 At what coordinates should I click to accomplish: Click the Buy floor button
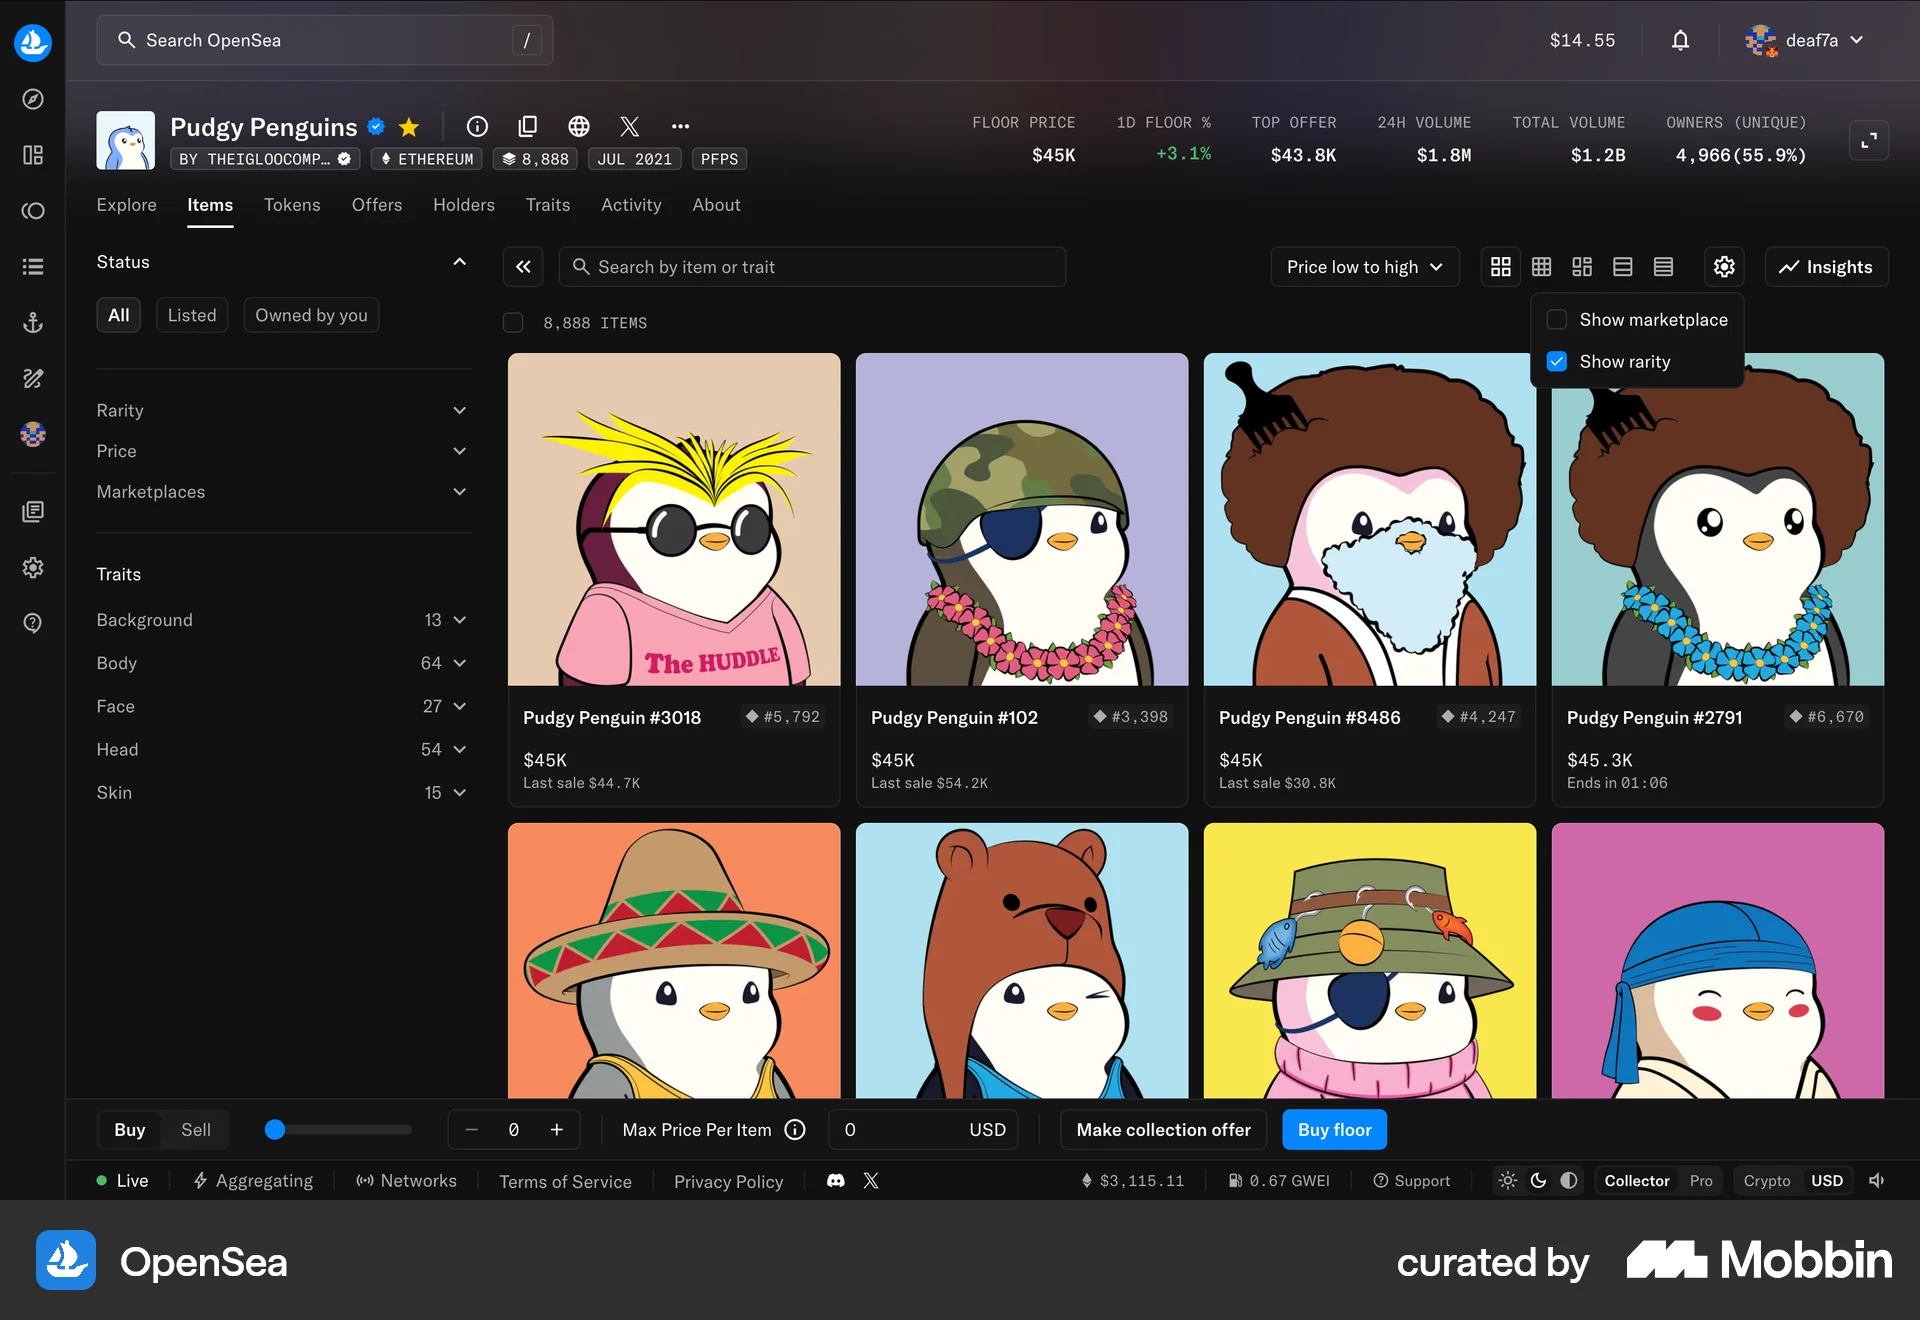pos(1334,1129)
